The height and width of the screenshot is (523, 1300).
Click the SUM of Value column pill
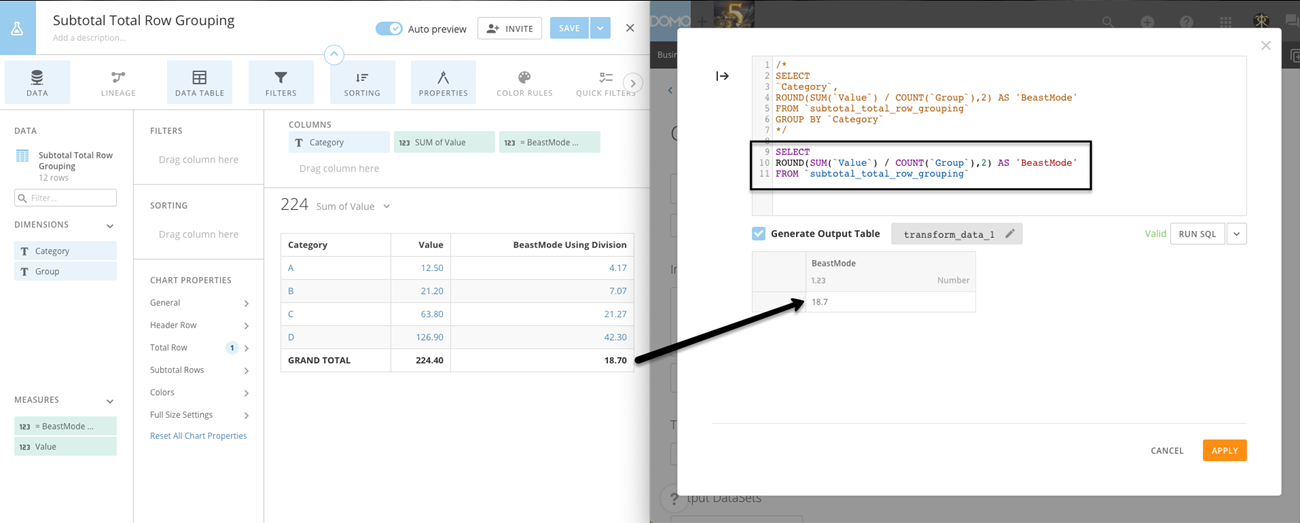[444, 143]
